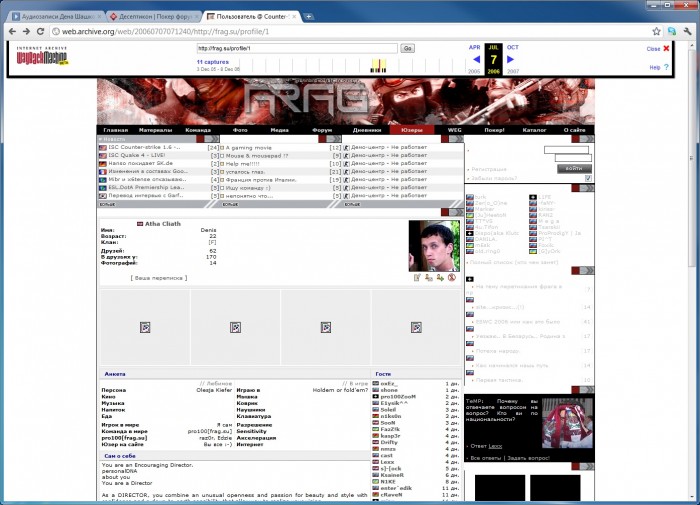Go back with the browser back arrow
The height and width of the screenshot is (505, 700).
(12, 31)
